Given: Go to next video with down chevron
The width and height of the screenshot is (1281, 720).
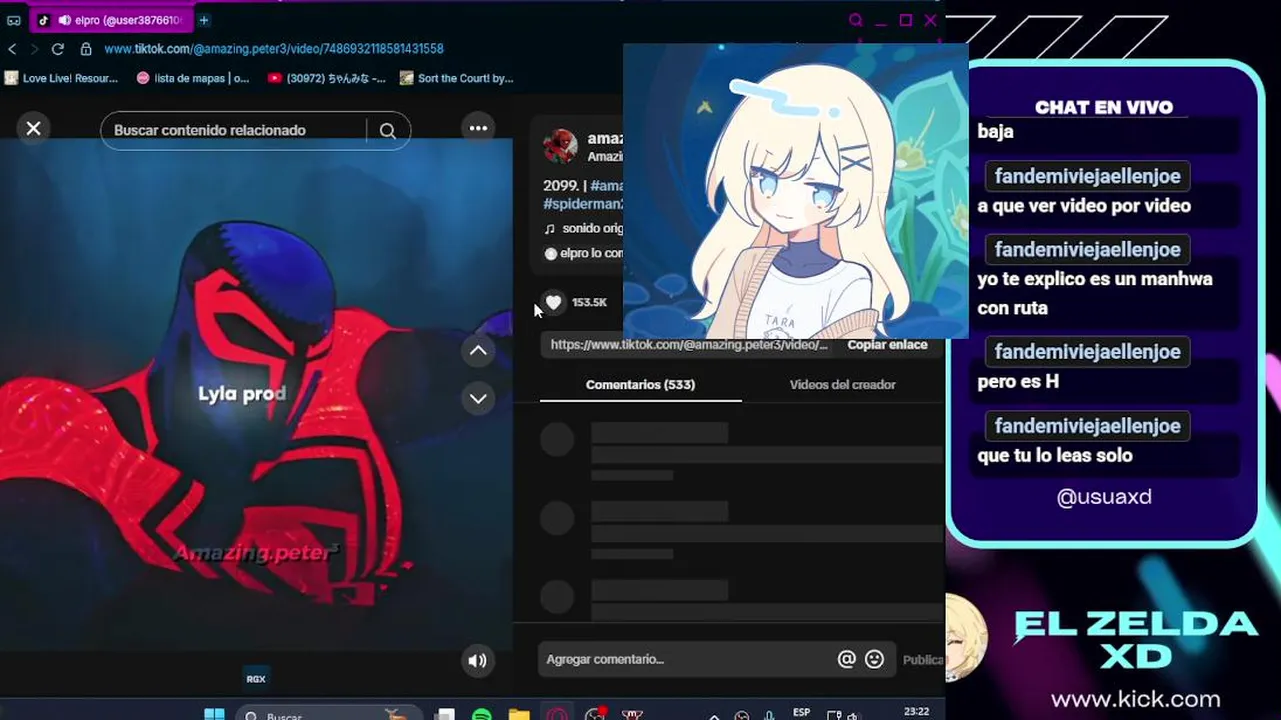Looking at the screenshot, I should coord(479,398).
